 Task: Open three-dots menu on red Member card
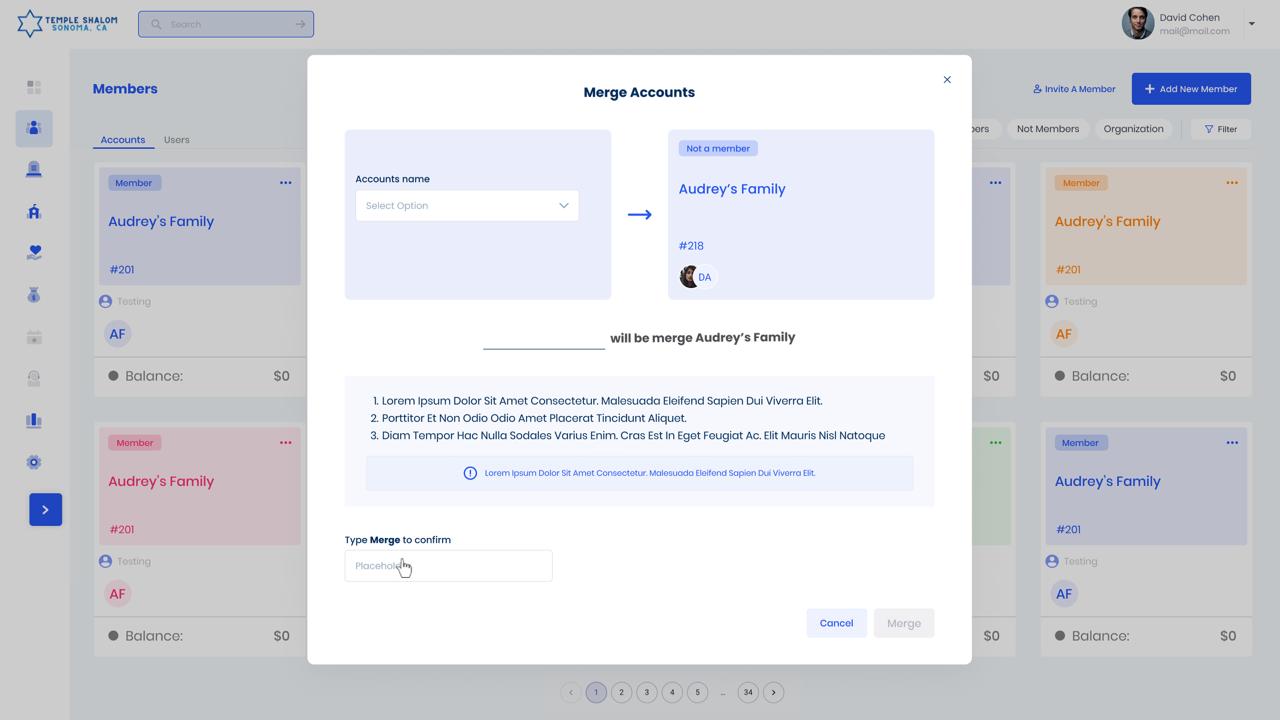tap(285, 443)
